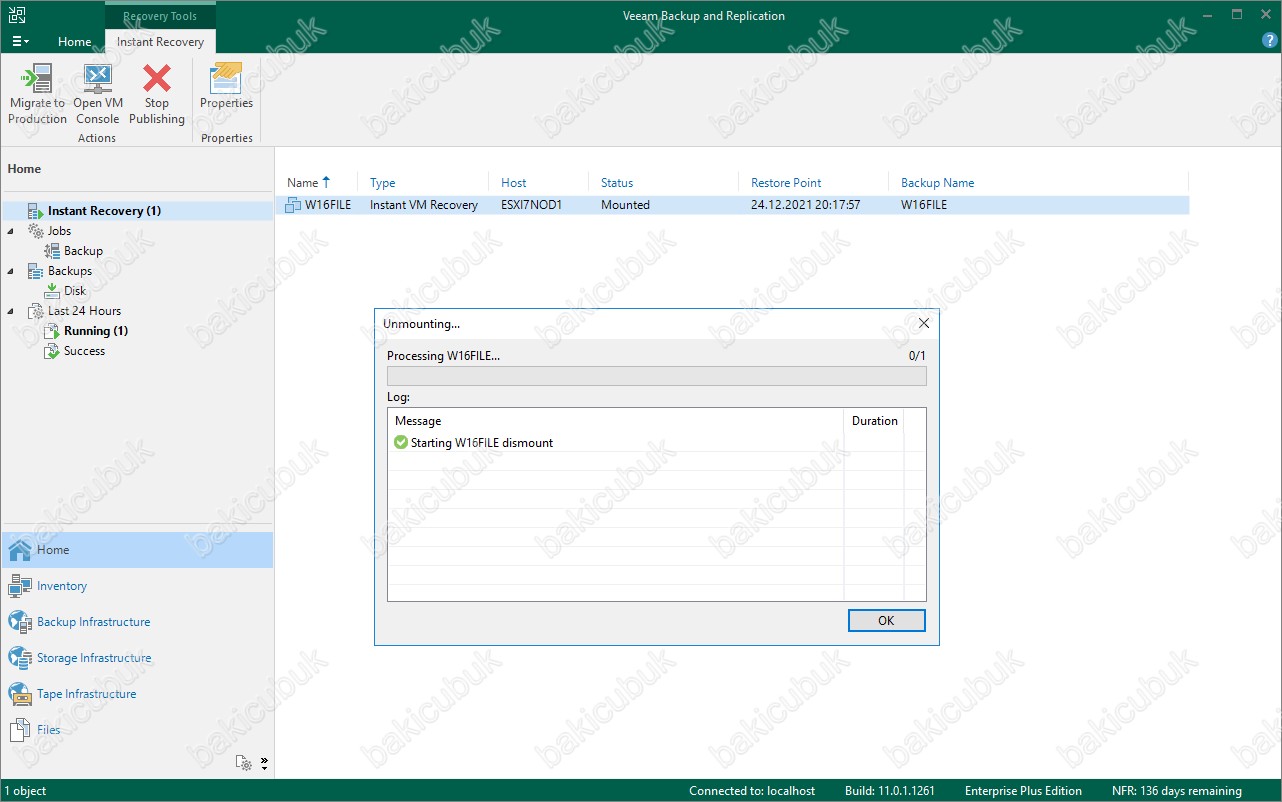Image resolution: width=1282 pixels, height=802 pixels.
Task: Close the Unmounting dialog
Action: [x=924, y=324]
